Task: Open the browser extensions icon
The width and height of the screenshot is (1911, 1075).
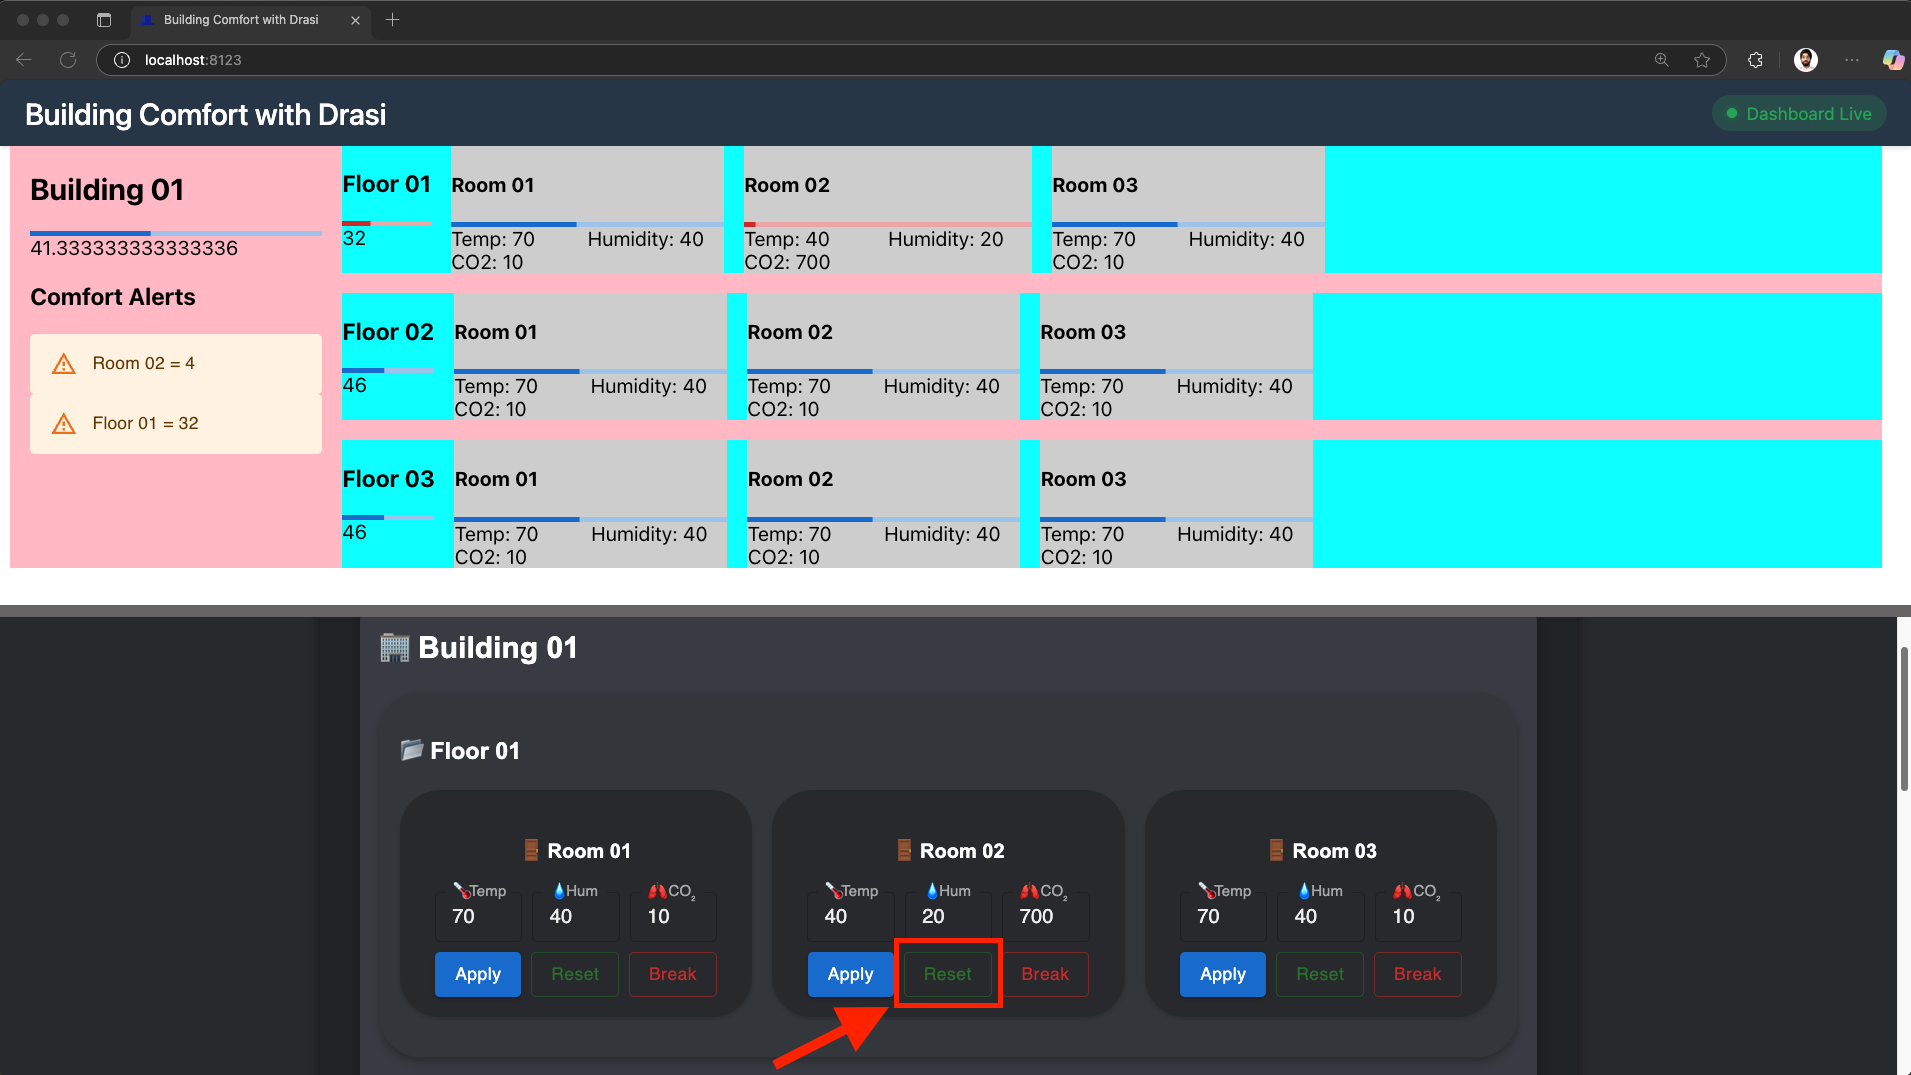Action: pos(1755,60)
